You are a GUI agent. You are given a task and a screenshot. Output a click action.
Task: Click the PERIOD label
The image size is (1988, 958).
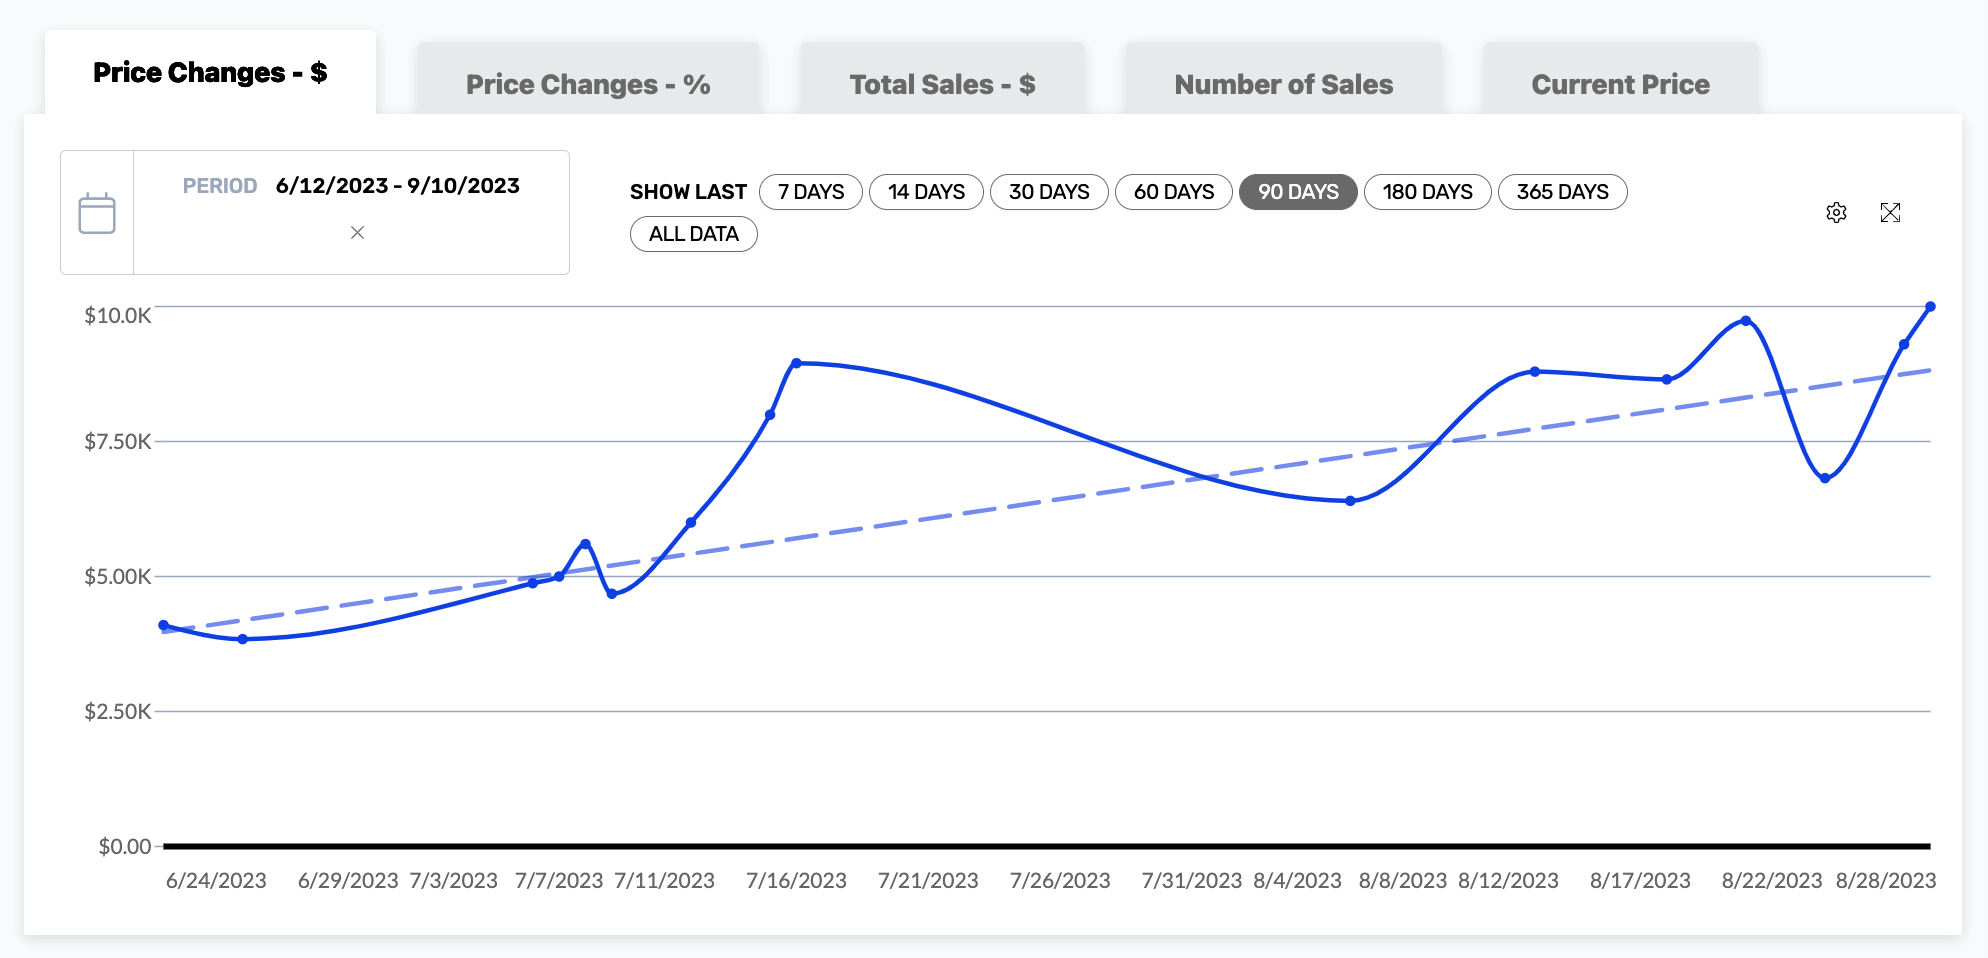pyautogui.click(x=220, y=186)
